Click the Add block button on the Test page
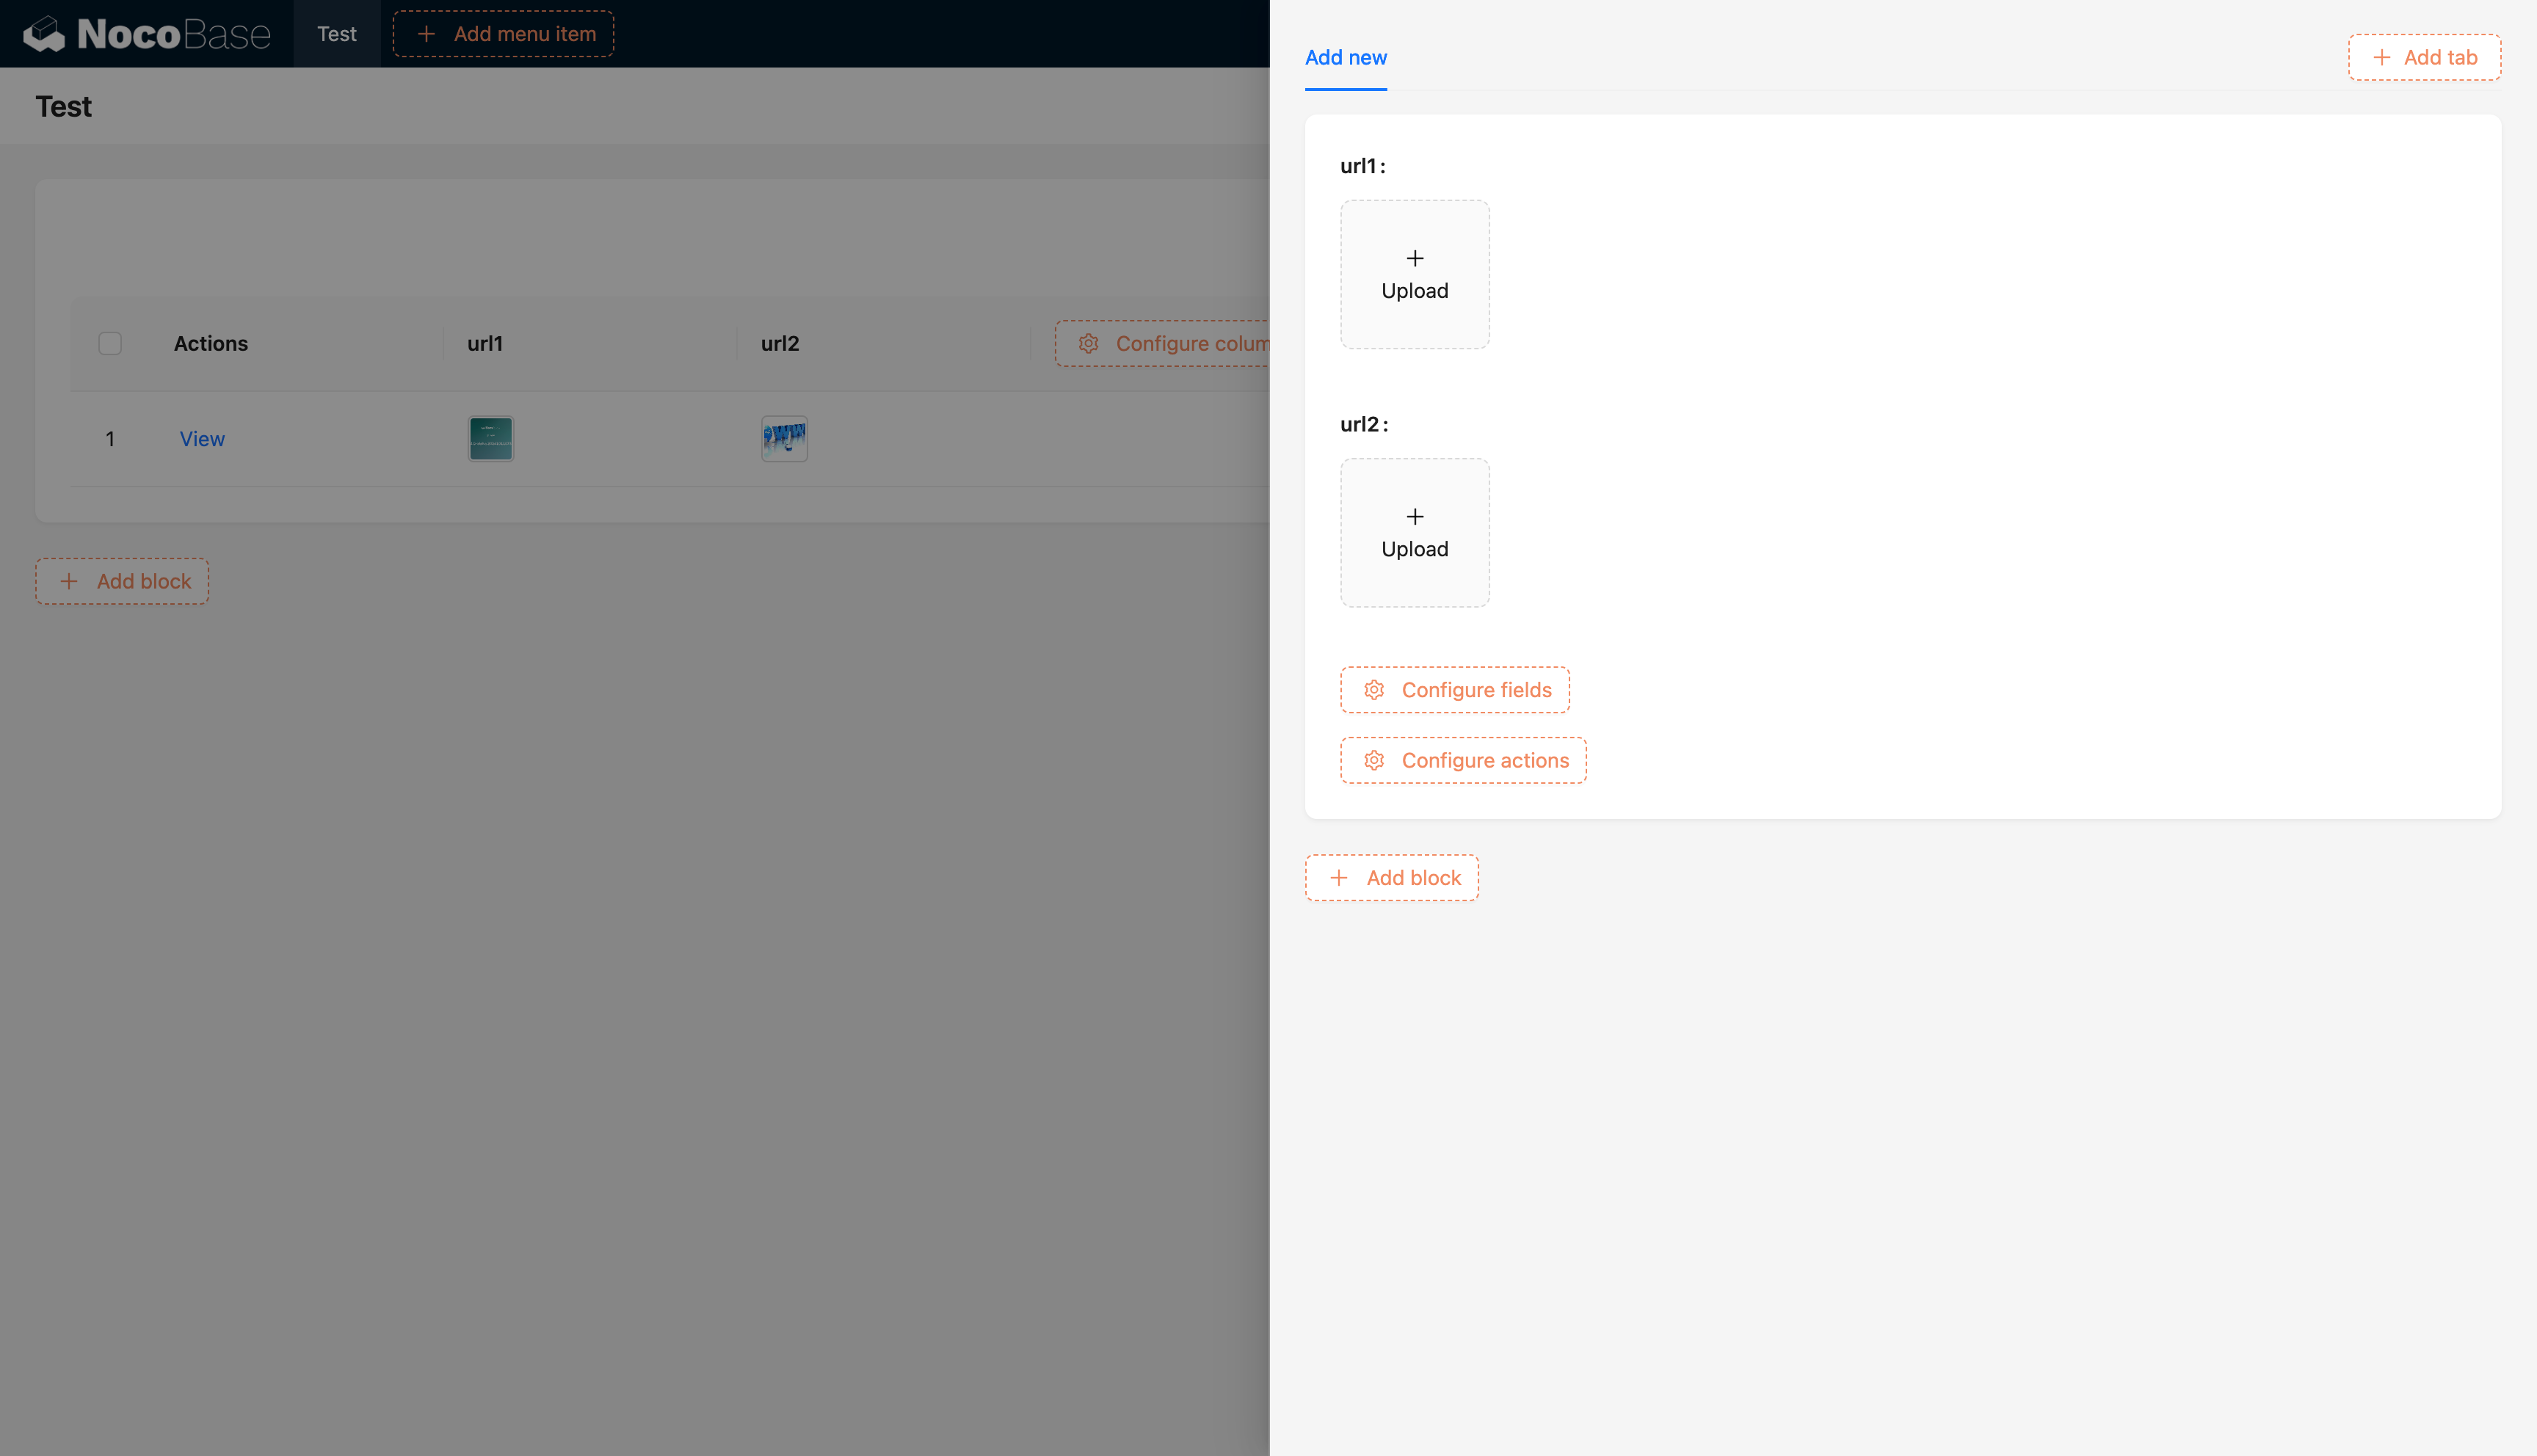The height and width of the screenshot is (1456, 2537). tap(122, 582)
